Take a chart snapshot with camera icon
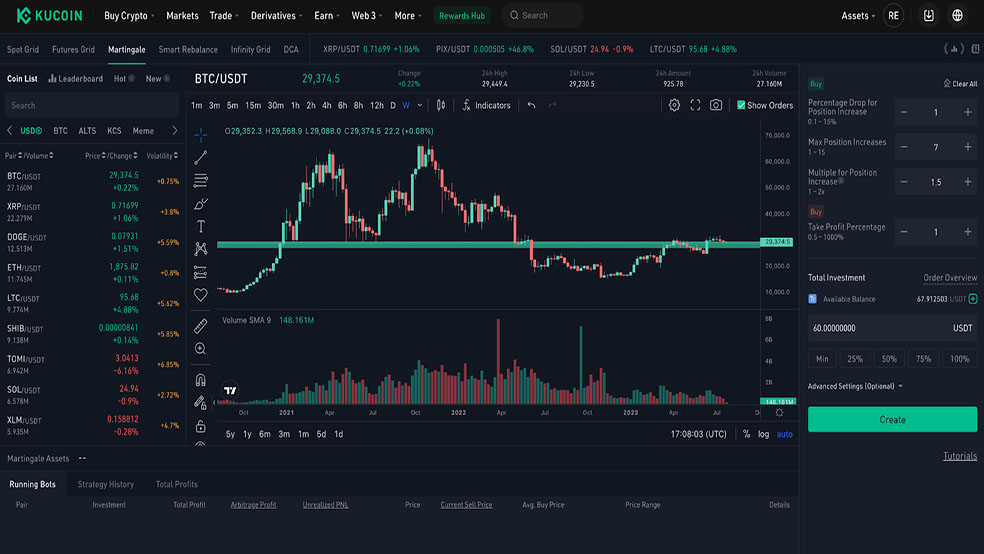This screenshot has height=554, width=984. [716, 105]
